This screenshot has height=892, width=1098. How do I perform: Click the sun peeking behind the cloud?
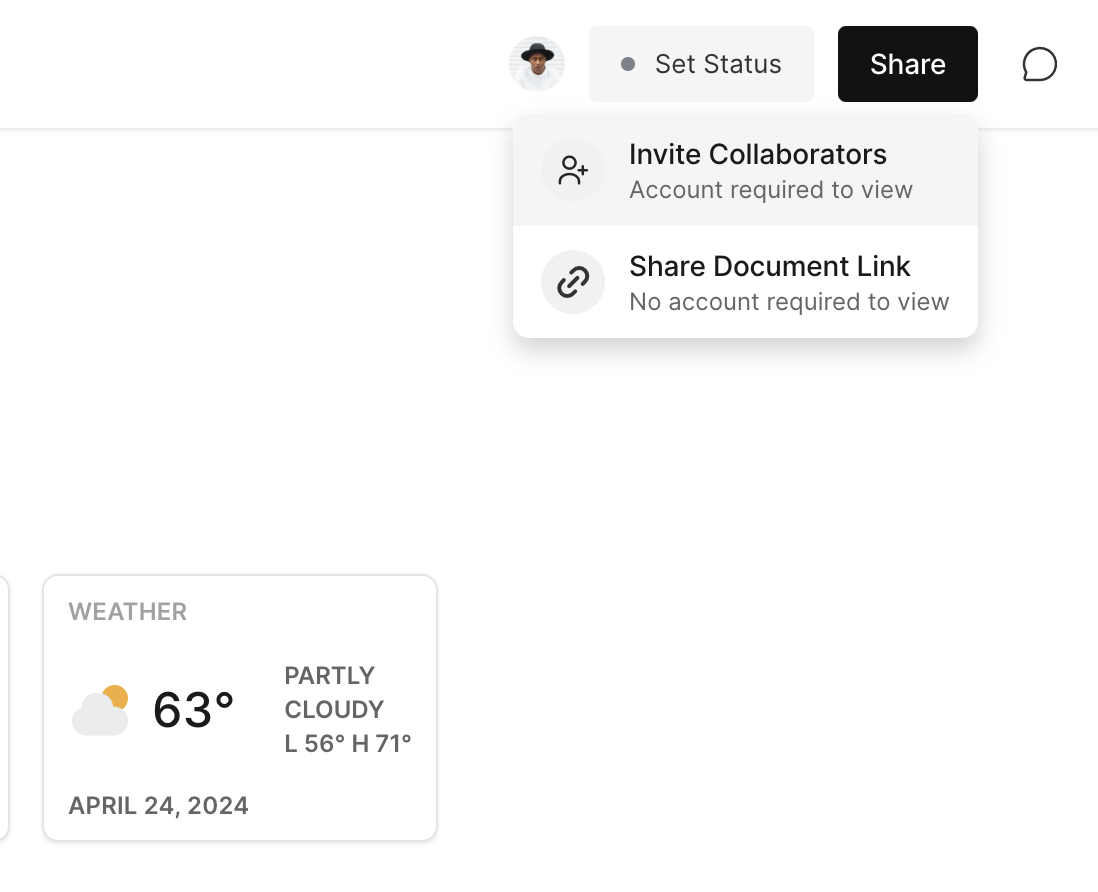click(116, 696)
